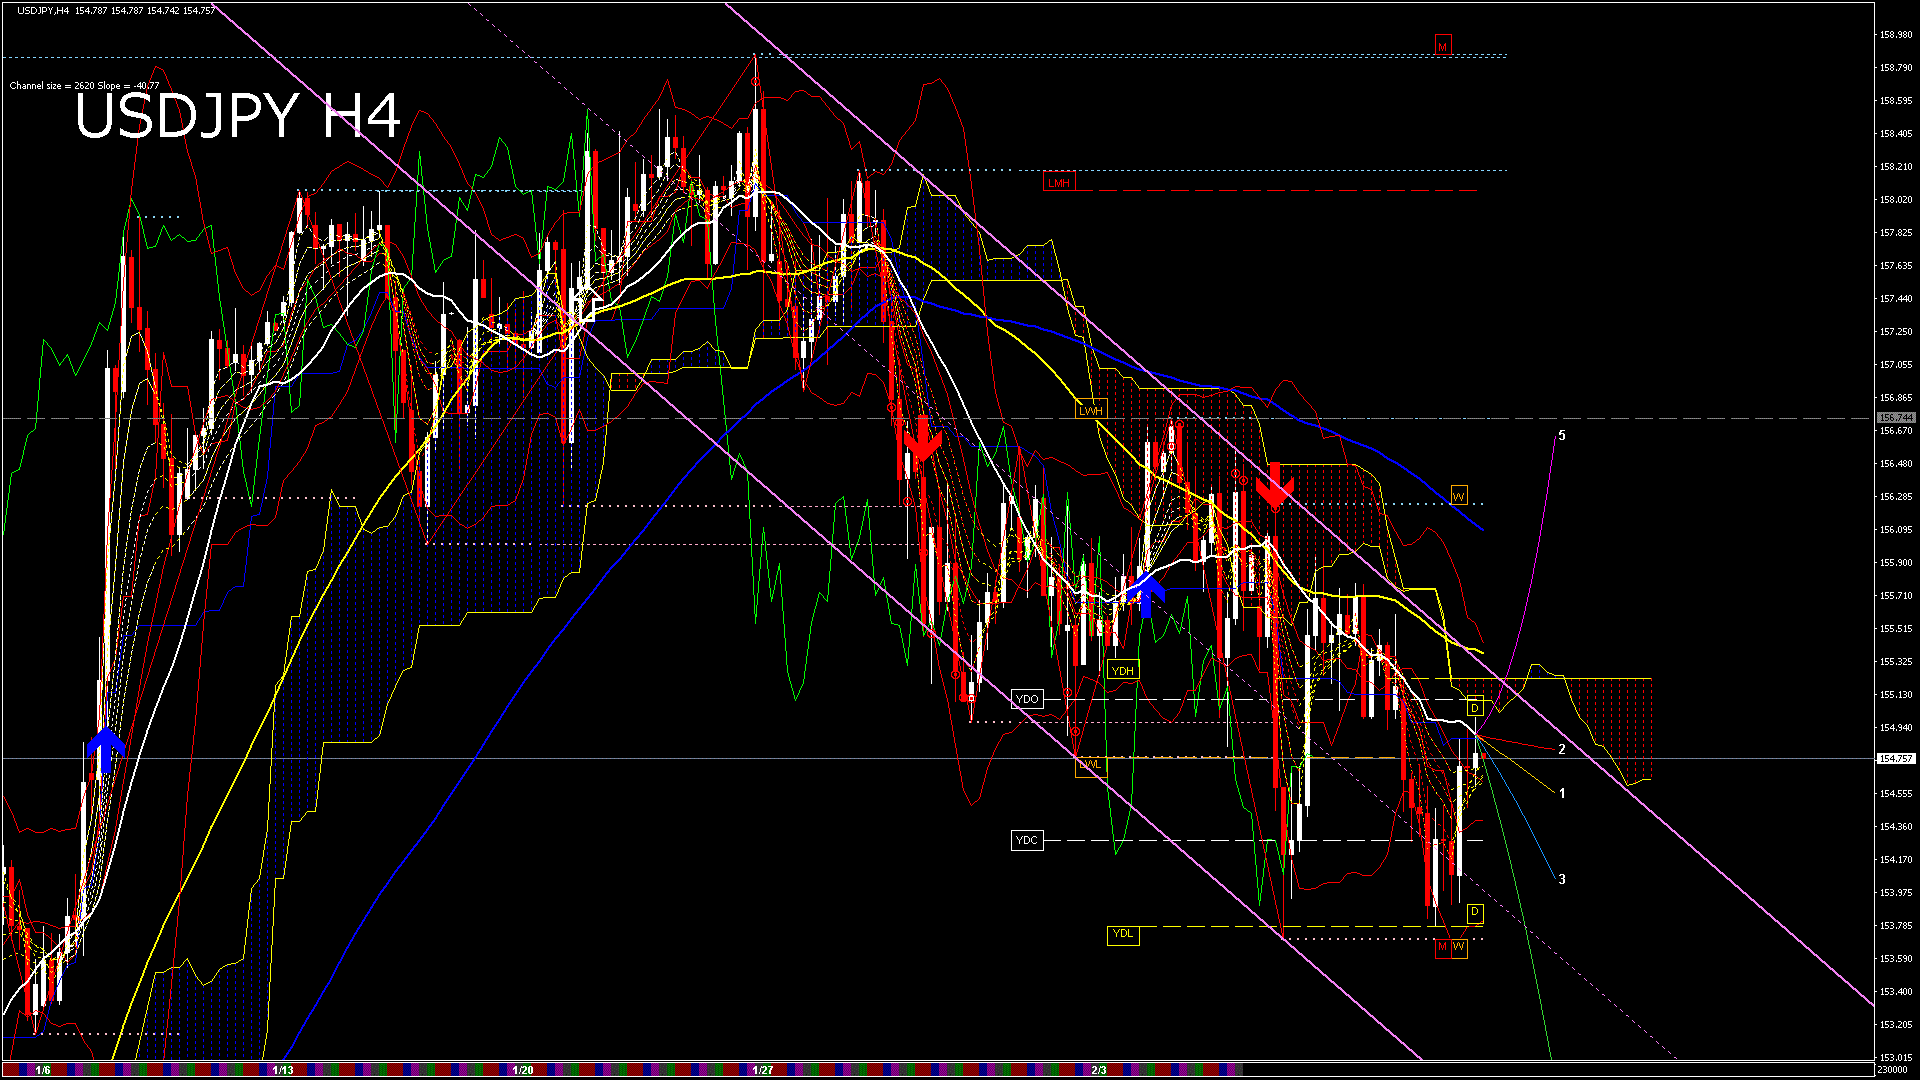Click the red down arrow below LWH label
The height and width of the screenshot is (1080, 1920).
pos(922,440)
